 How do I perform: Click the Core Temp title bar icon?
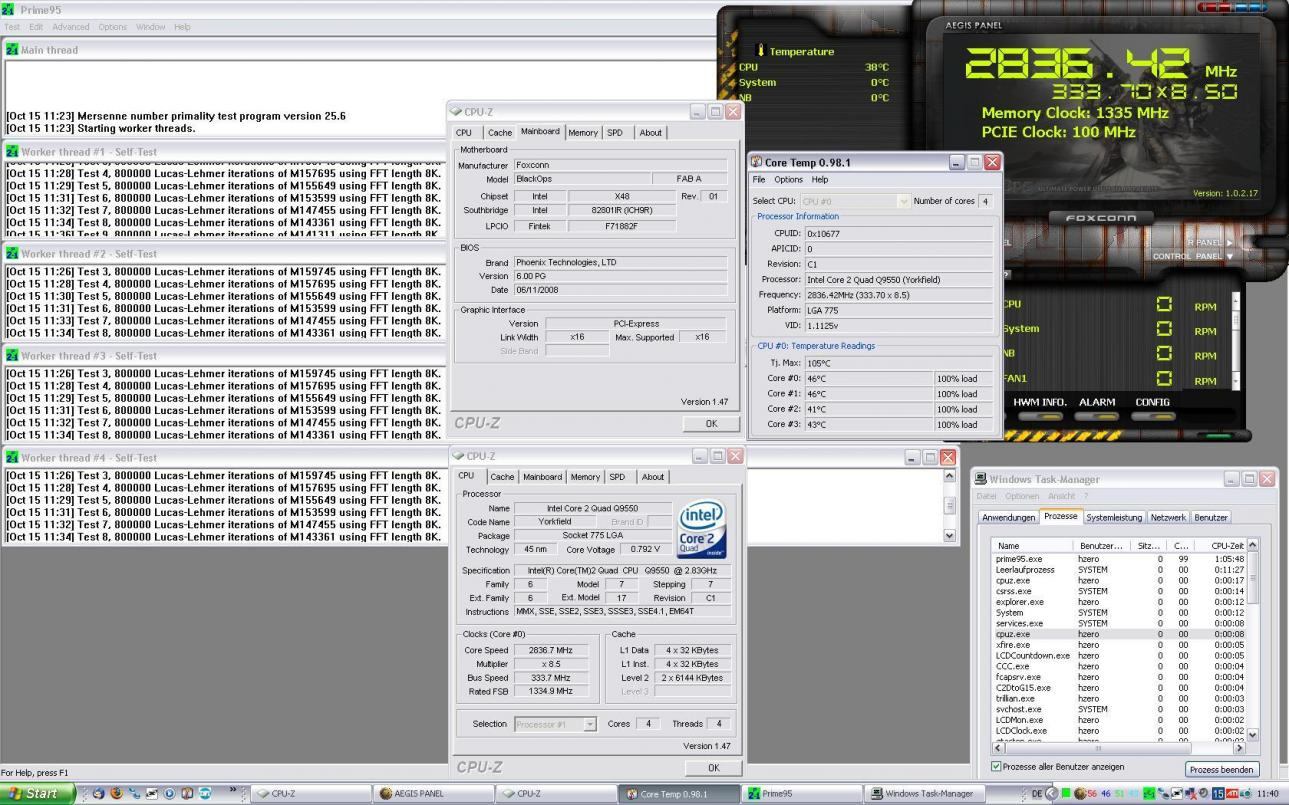coord(757,161)
